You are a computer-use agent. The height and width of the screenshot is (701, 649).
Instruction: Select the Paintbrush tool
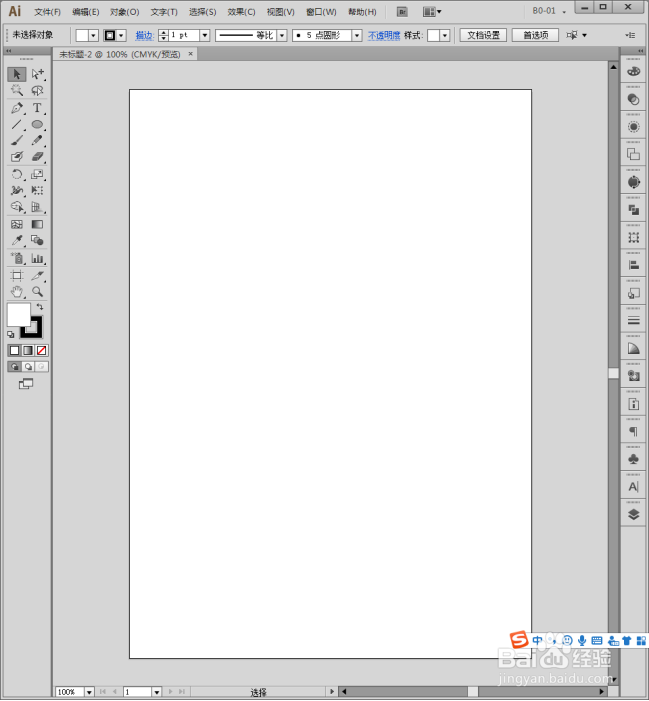tap(17, 140)
